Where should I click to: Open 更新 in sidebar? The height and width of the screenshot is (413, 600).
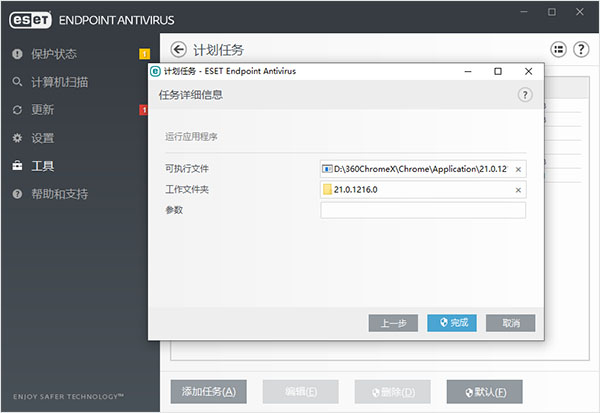tap(42, 110)
